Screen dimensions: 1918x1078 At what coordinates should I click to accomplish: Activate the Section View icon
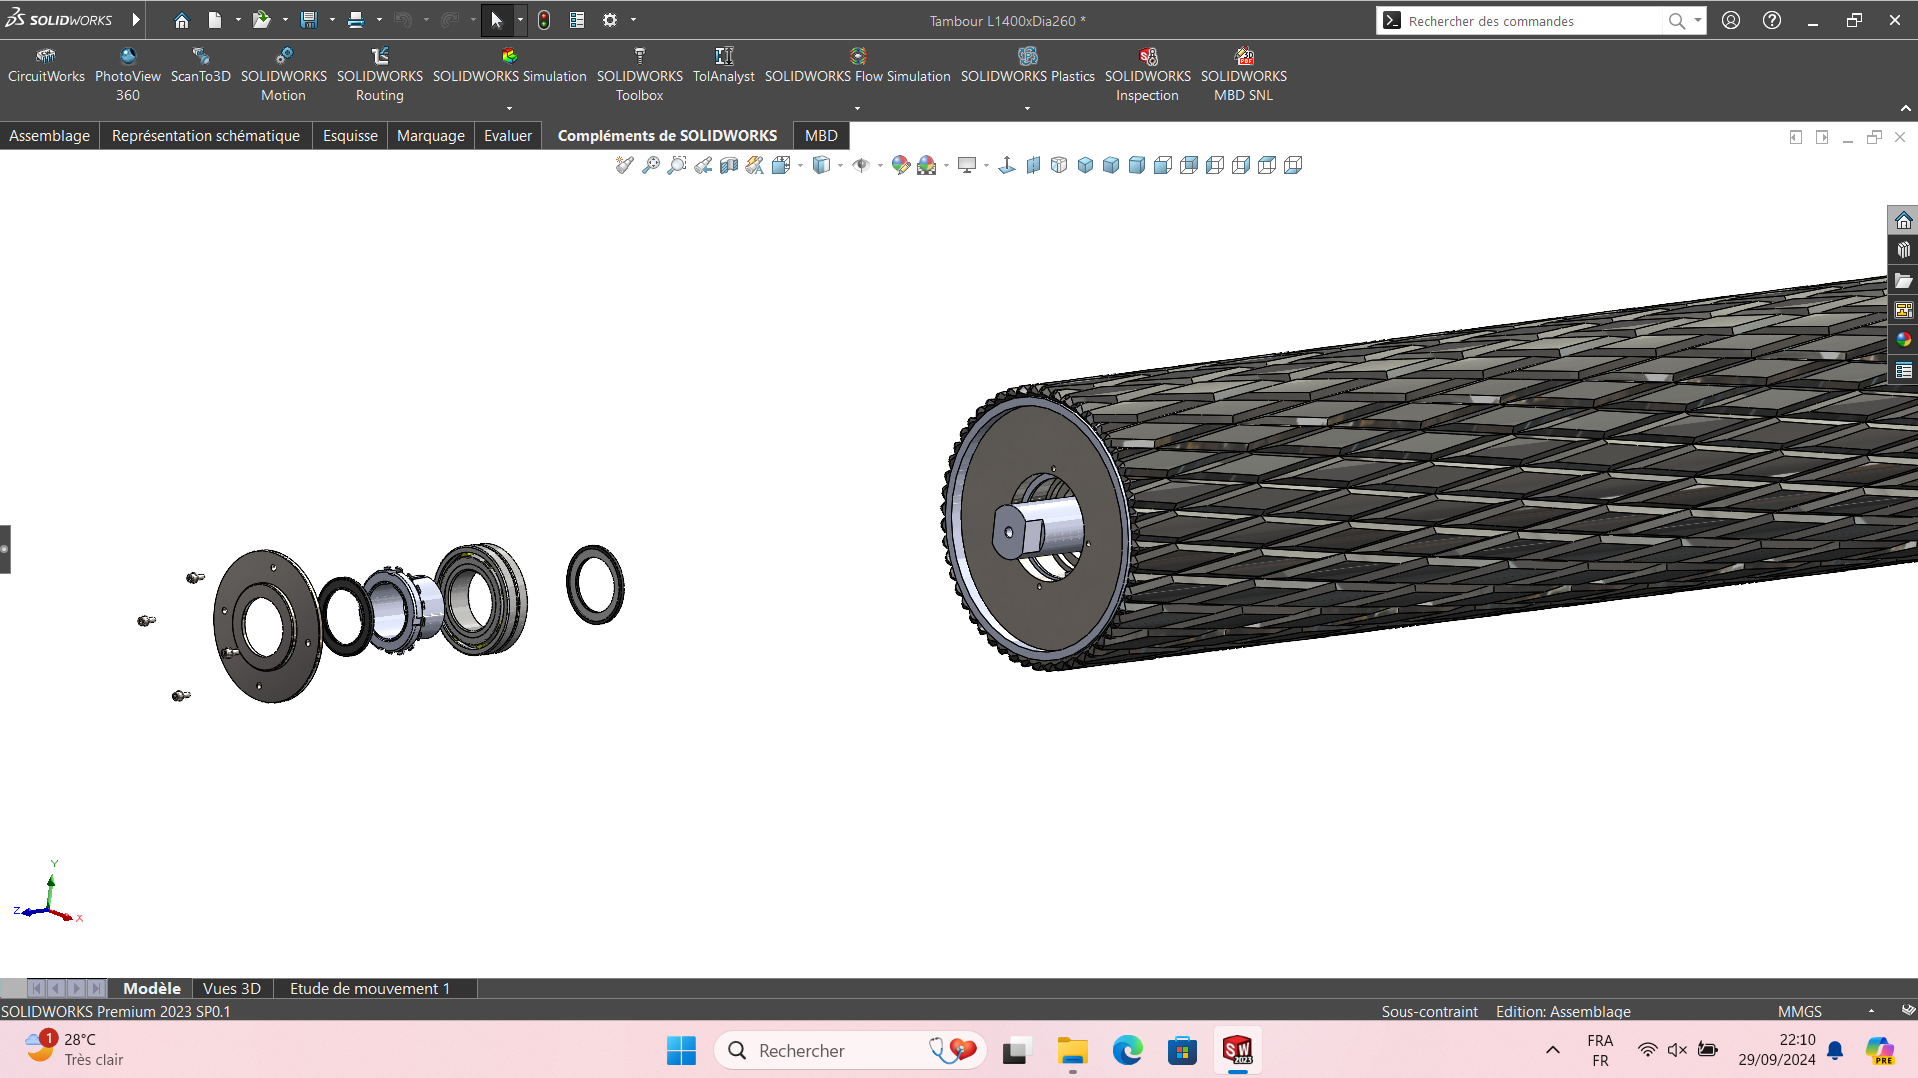729,165
